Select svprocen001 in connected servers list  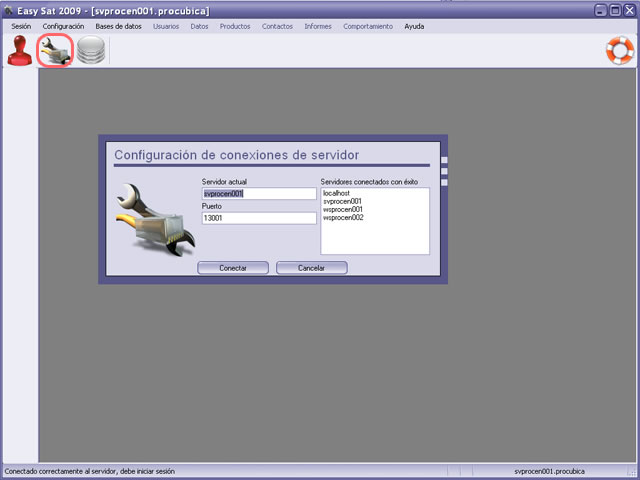pyautogui.click(x=342, y=201)
